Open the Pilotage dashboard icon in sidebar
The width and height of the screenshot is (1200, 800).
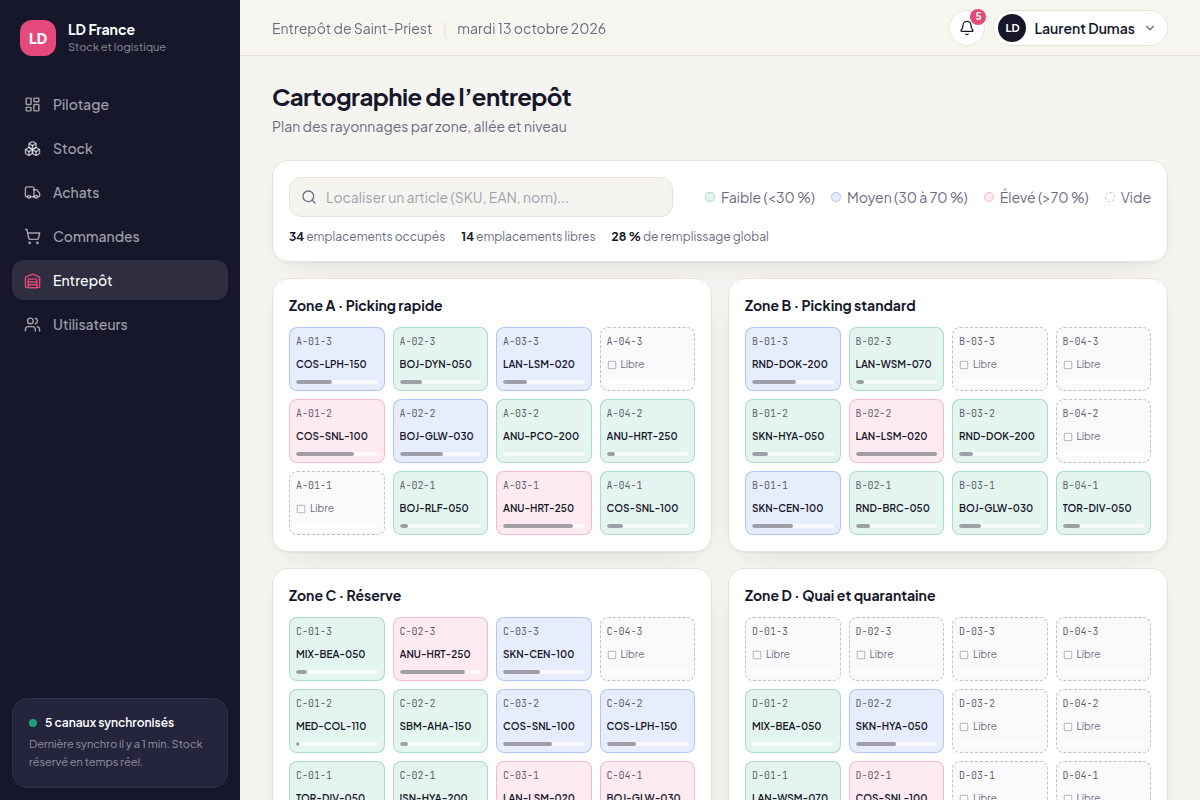click(33, 105)
